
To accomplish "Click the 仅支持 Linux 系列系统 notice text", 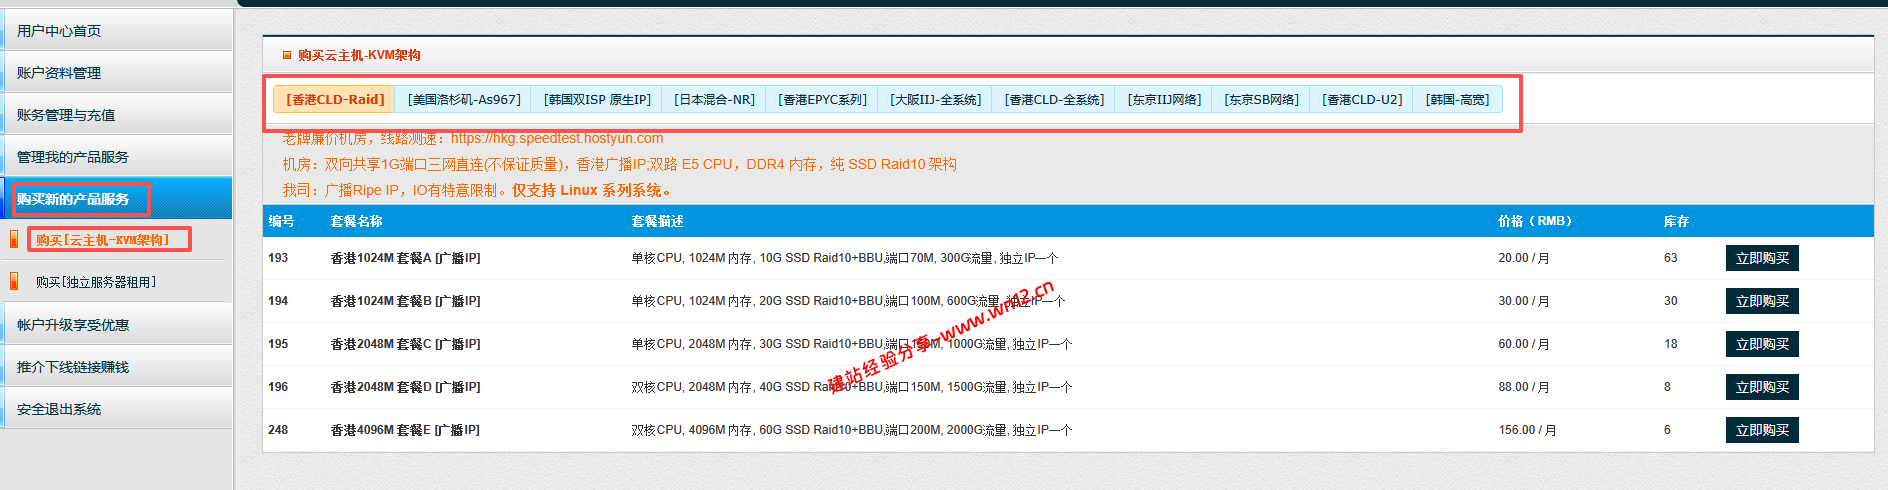I will point(591,190).
